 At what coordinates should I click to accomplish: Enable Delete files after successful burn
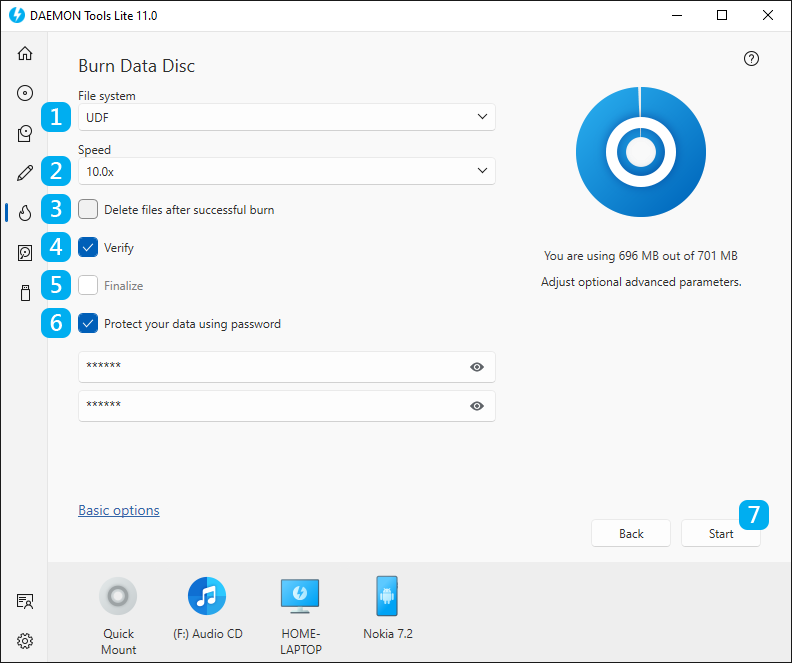pos(88,210)
